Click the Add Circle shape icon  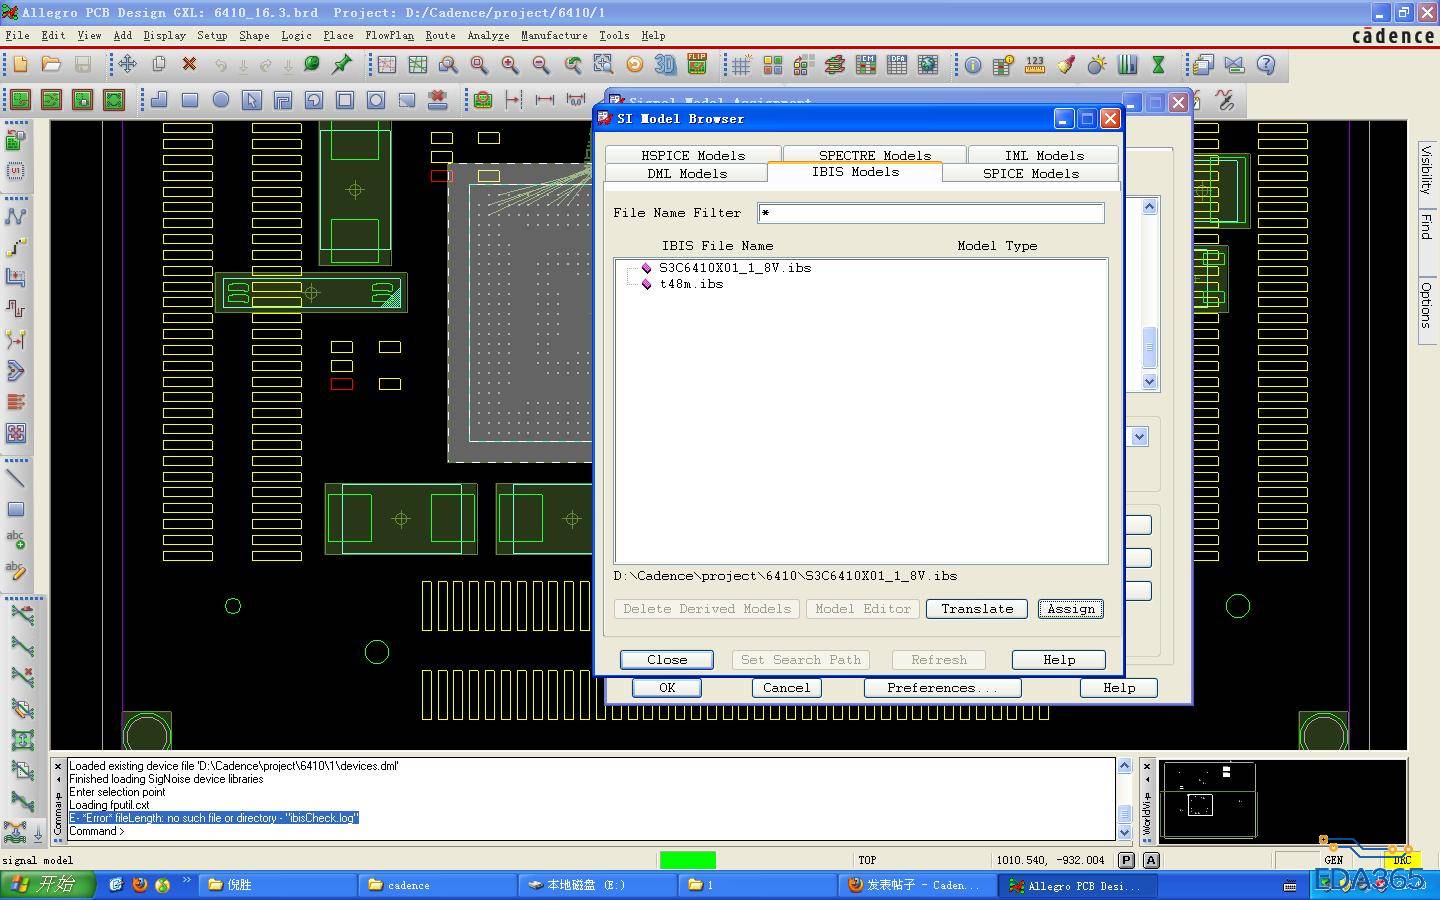pos(221,100)
